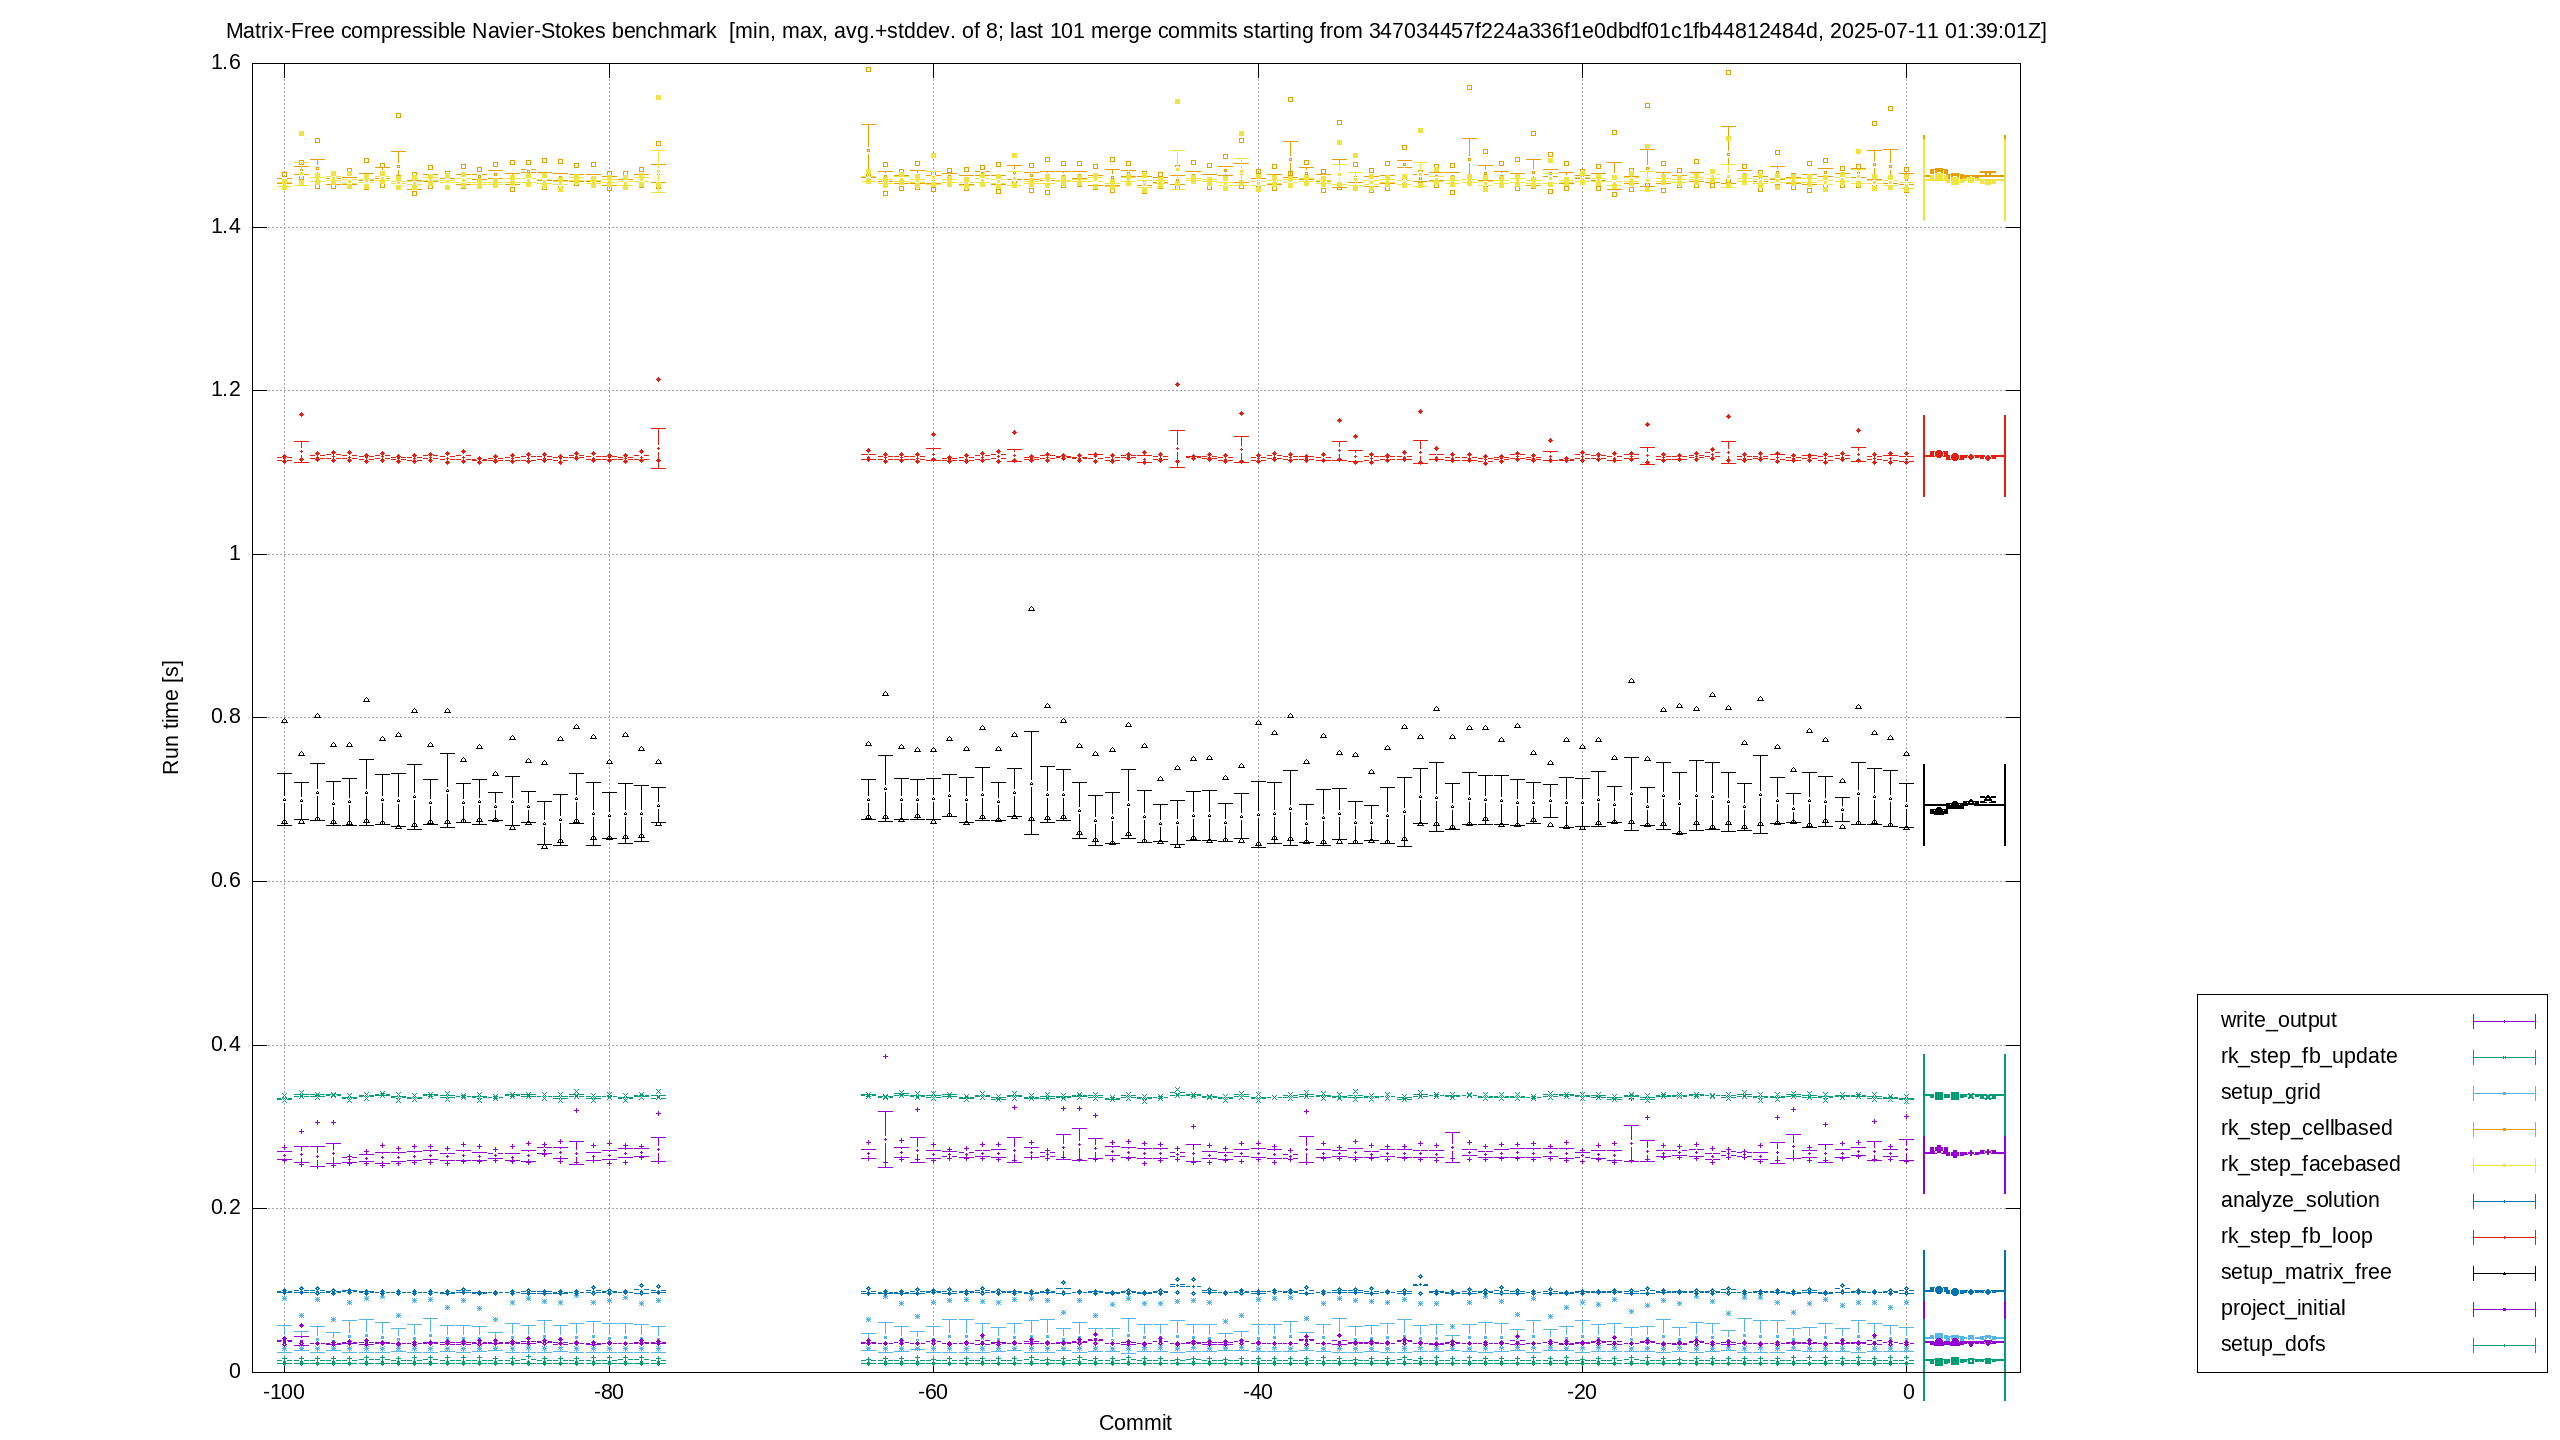Click the write_output legend marker
Viewport: 2560px width, 1440px height.
pos(2504,1021)
